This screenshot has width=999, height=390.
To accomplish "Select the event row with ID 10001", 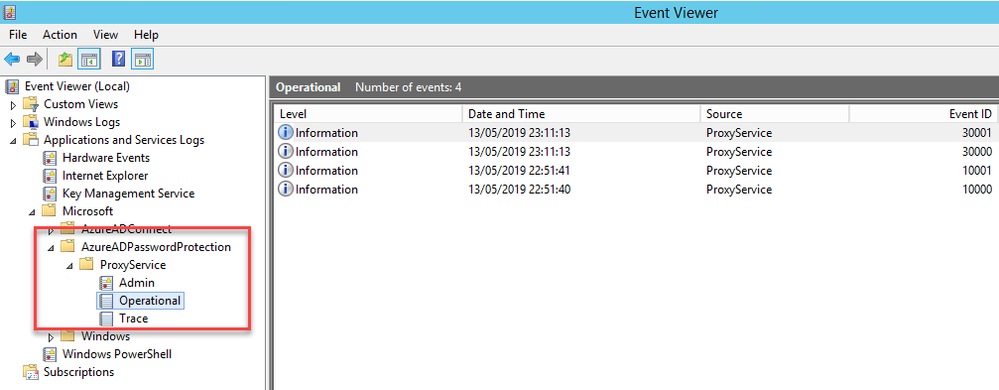I will coord(636,171).
